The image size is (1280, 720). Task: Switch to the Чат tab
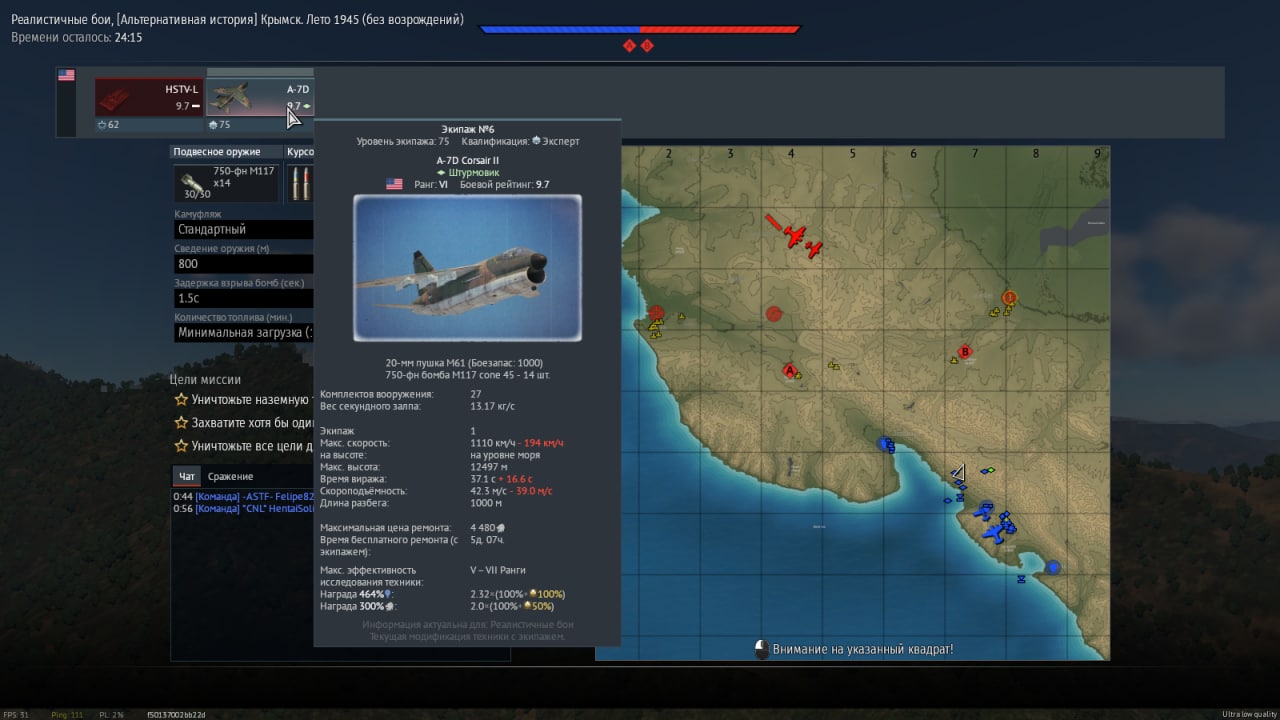tap(186, 476)
